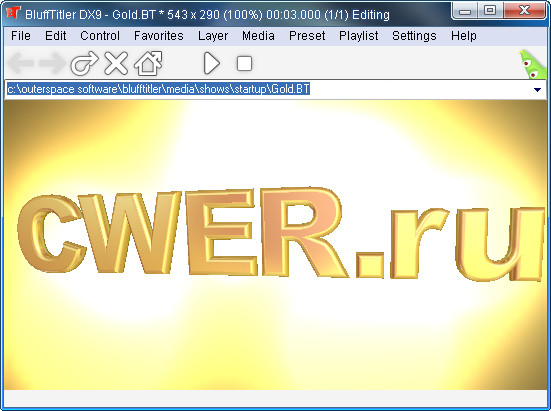Open the File menu
The height and width of the screenshot is (411, 551).
click(x=21, y=36)
